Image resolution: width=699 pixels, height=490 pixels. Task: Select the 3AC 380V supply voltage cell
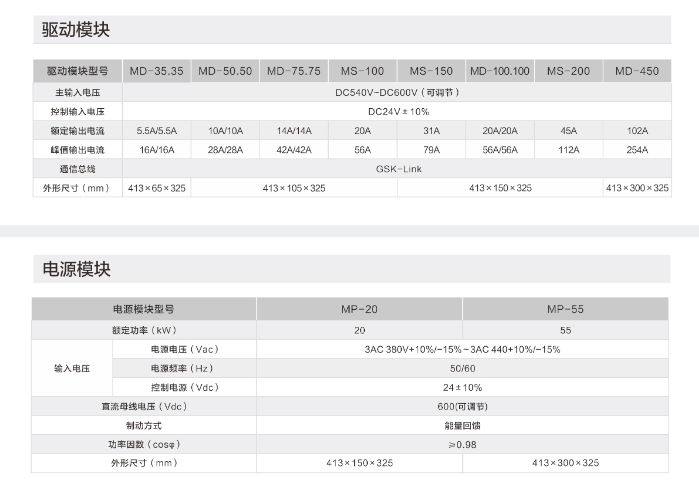tap(462, 349)
